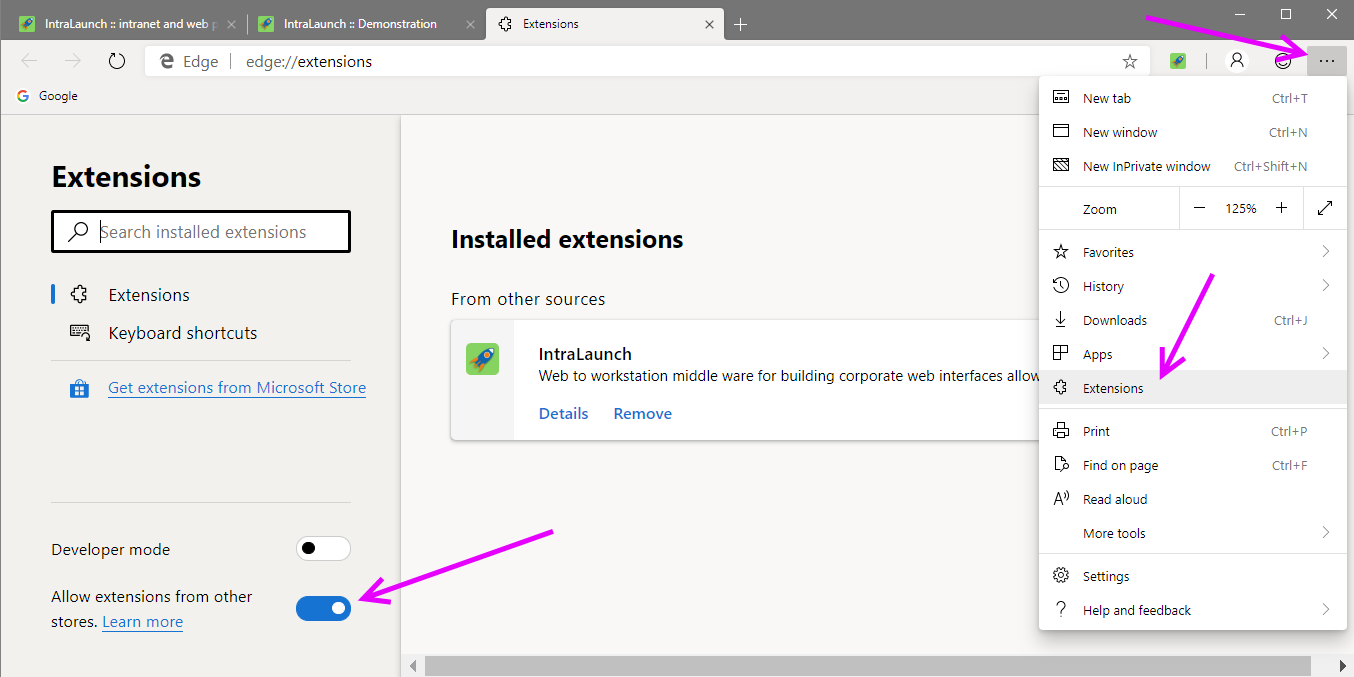Open a new tab with plus button
Screen dimensions: 1354x677
tap(740, 24)
